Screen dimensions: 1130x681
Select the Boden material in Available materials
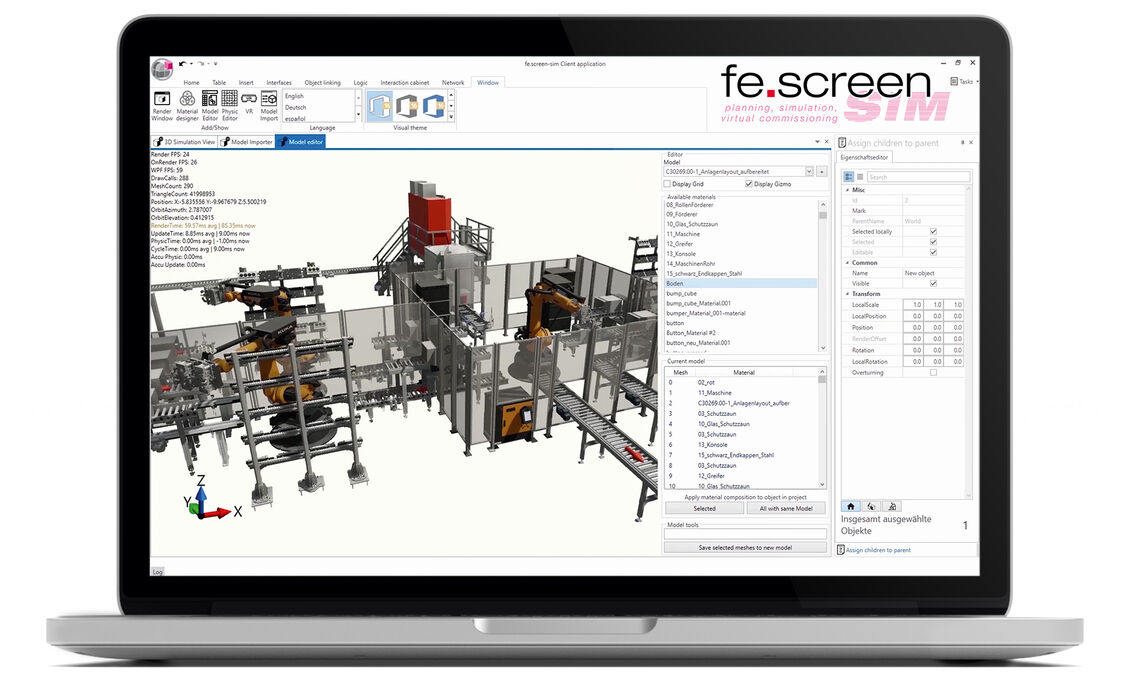[x=741, y=284]
